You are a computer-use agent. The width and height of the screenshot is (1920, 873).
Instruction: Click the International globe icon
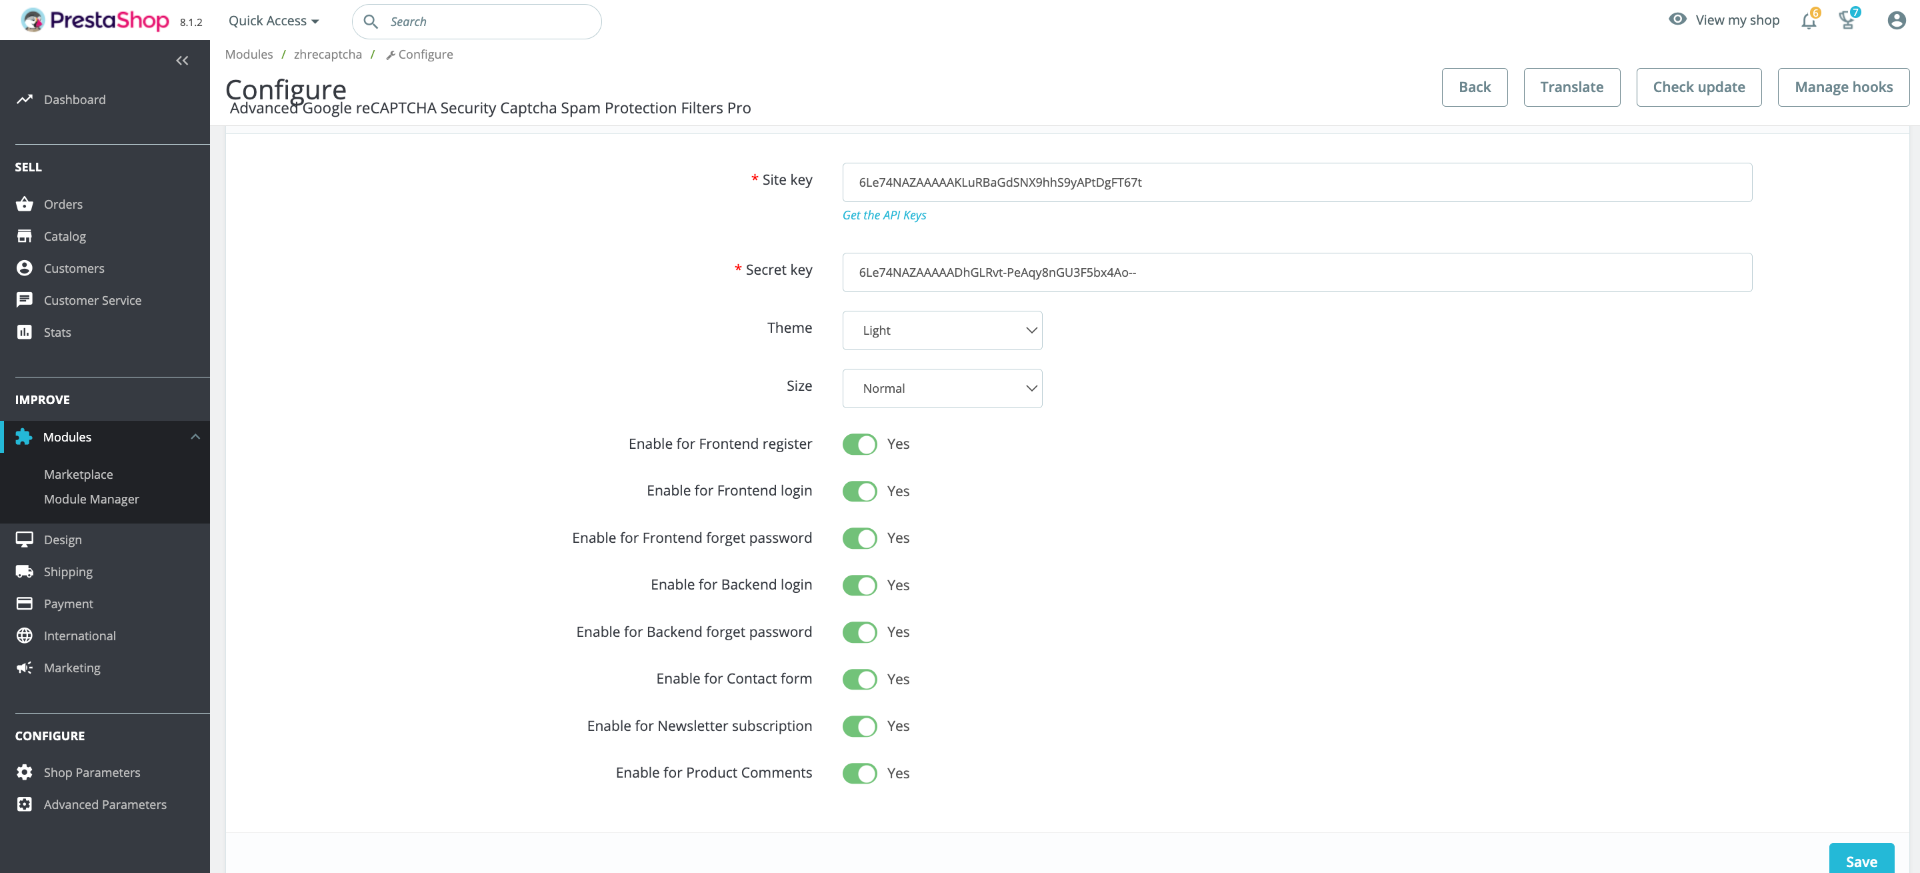[25, 635]
